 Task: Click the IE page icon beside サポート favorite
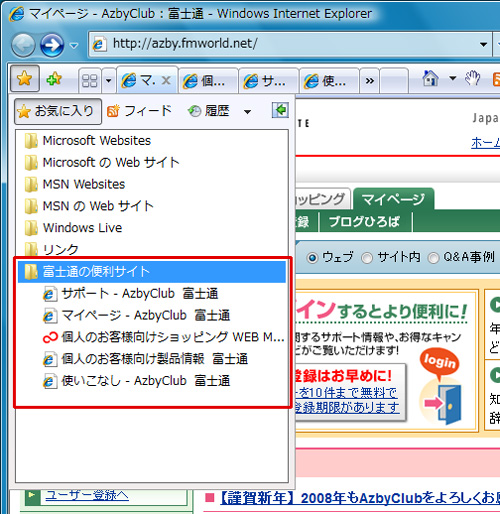49,294
